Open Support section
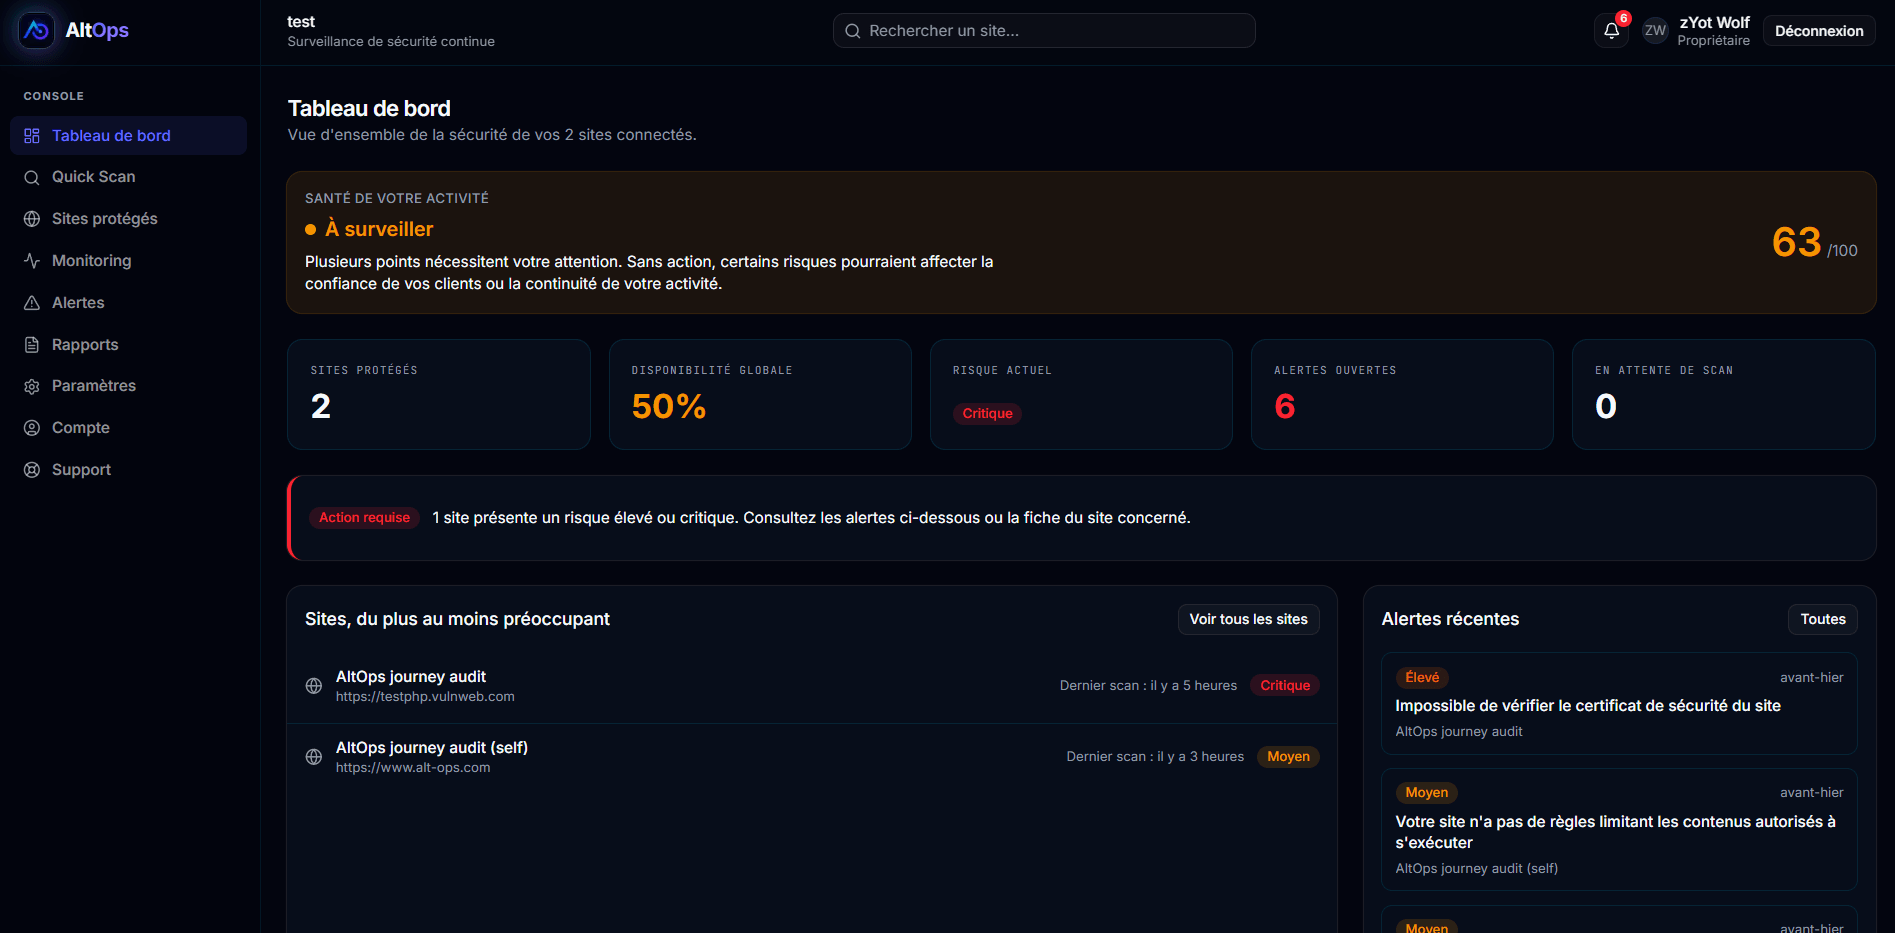Screen dimensions: 1895x933 (x=128, y=470)
